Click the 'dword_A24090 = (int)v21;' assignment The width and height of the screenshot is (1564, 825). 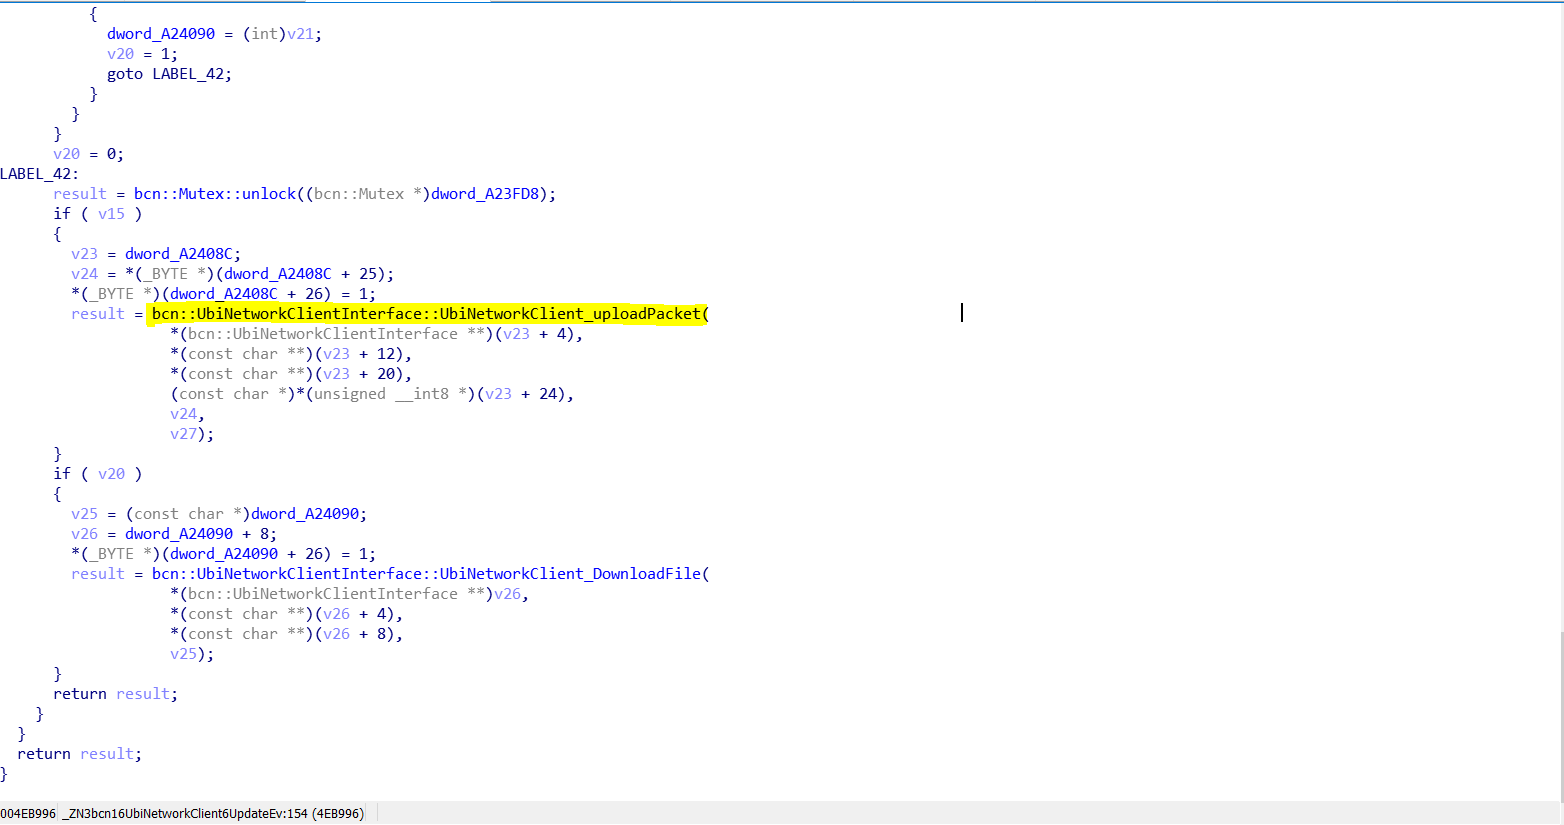pyautogui.click(x=214, y=34)
